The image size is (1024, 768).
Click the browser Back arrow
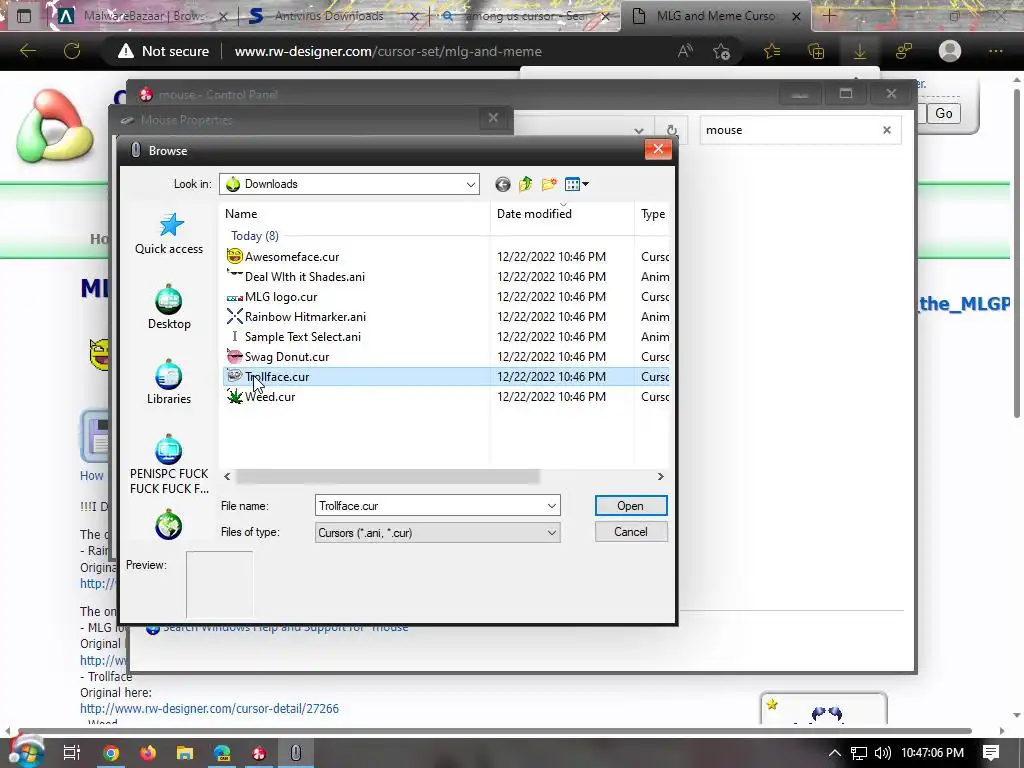pos(28,51)
